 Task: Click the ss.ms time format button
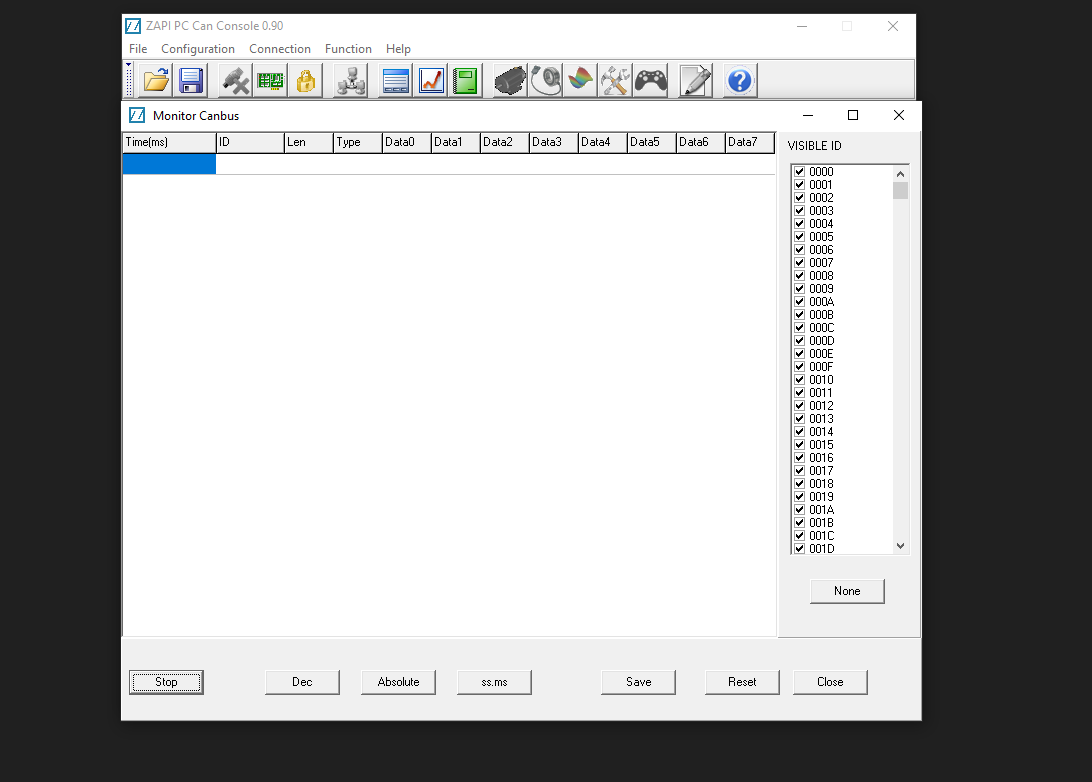click(494, 682)
